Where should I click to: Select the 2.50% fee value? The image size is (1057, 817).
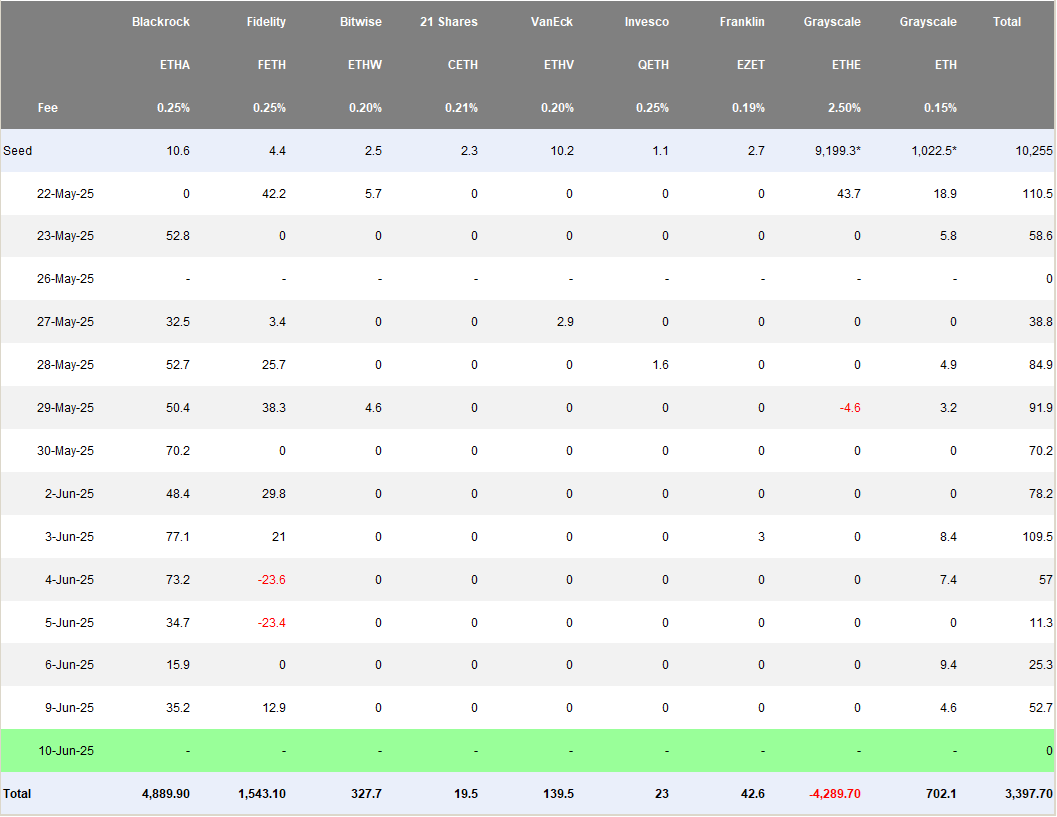tap(844, 108)
